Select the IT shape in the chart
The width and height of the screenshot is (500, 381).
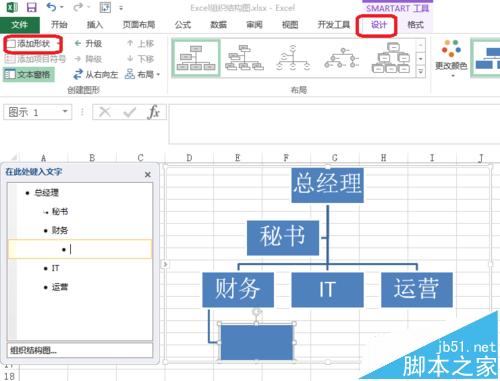[327, 290]
